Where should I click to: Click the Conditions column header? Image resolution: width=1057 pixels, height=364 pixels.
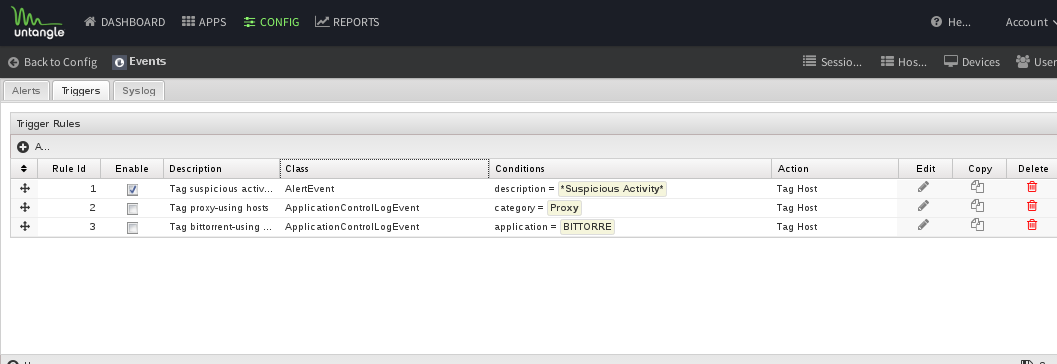coord(630,169)
